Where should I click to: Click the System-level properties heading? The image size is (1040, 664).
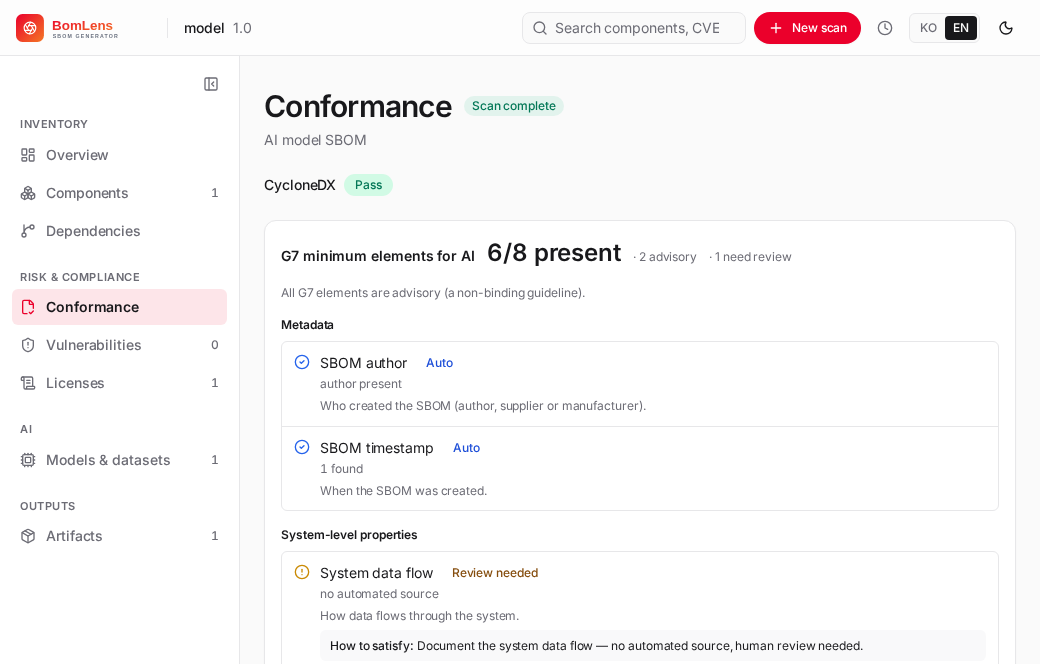tap(349, 535)
